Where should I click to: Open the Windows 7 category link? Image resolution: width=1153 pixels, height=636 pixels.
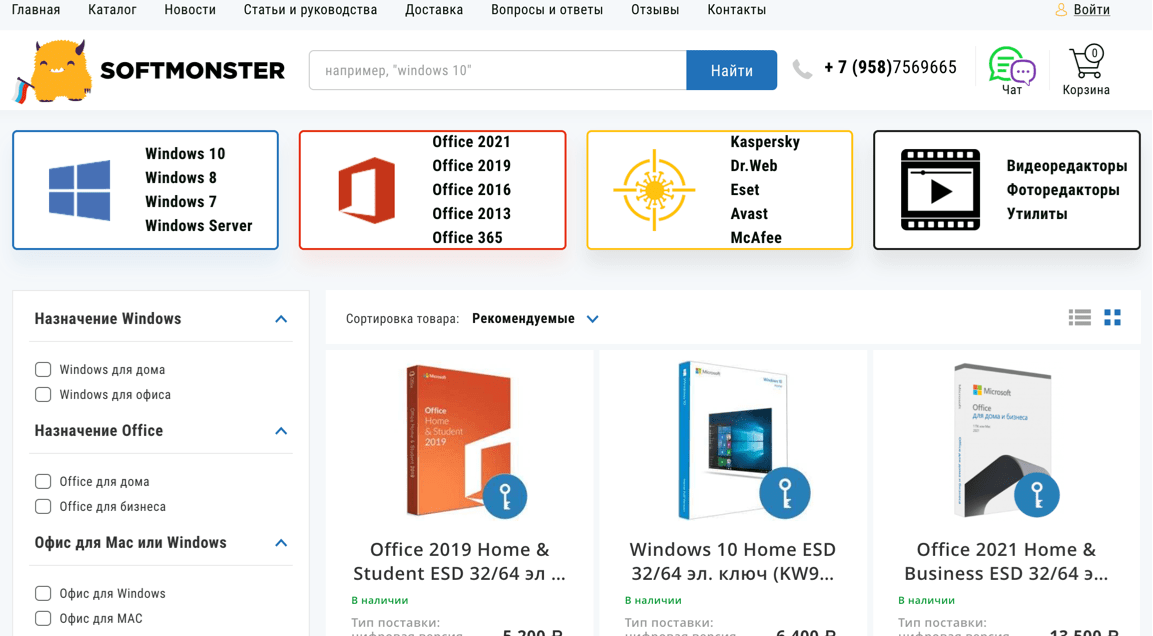point(181,201)
